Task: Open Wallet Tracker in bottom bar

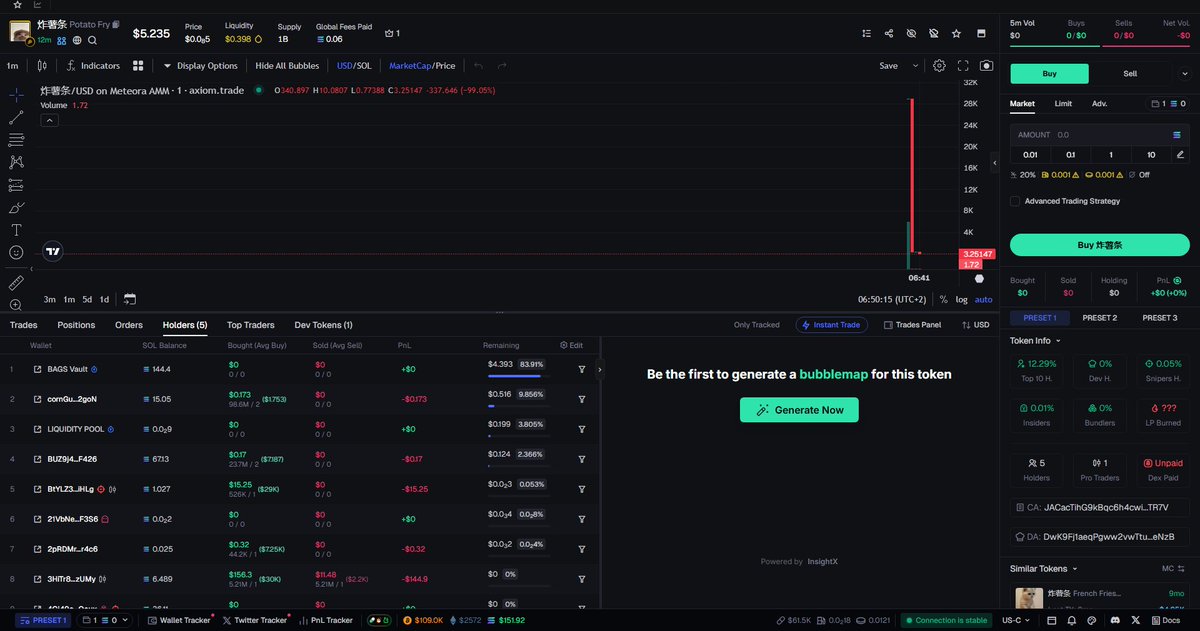Action: point(179,620)
